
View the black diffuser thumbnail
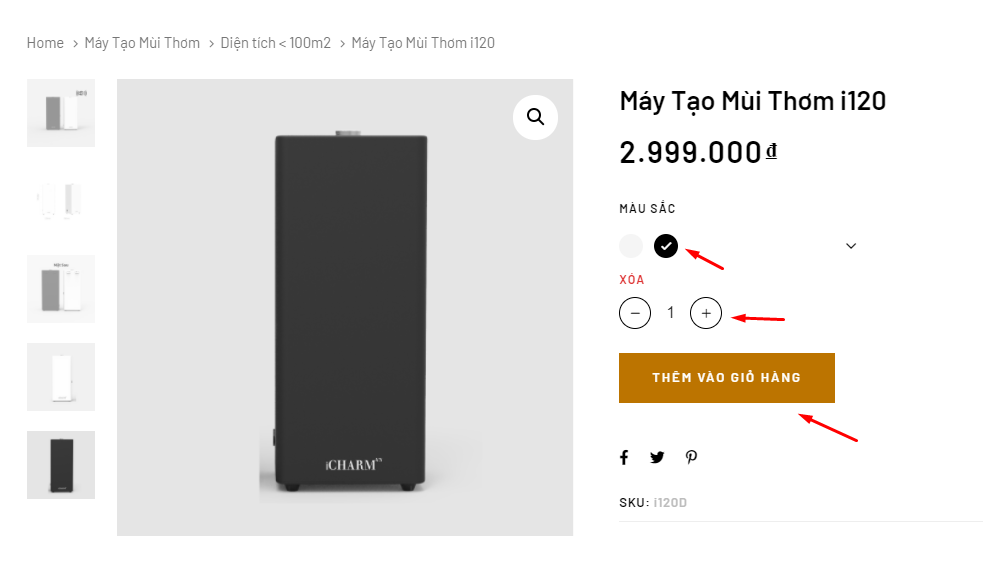point(61,465)
